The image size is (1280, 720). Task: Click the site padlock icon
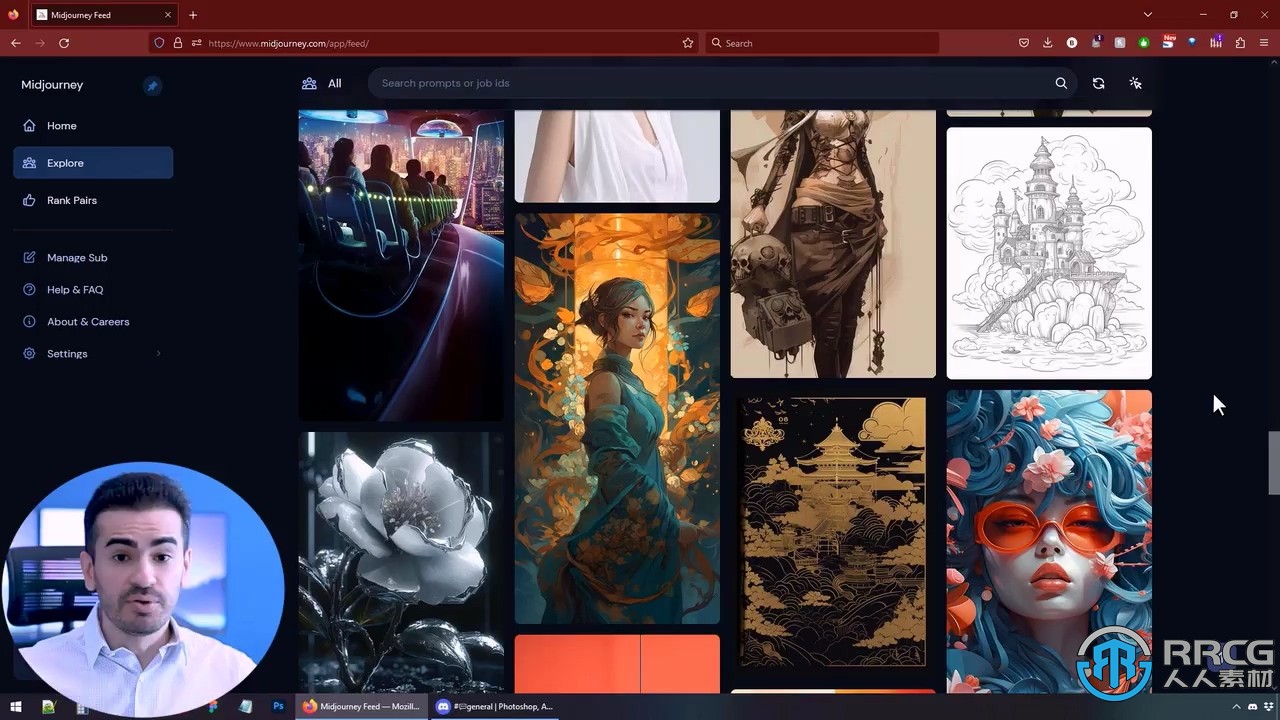(178, 43)
